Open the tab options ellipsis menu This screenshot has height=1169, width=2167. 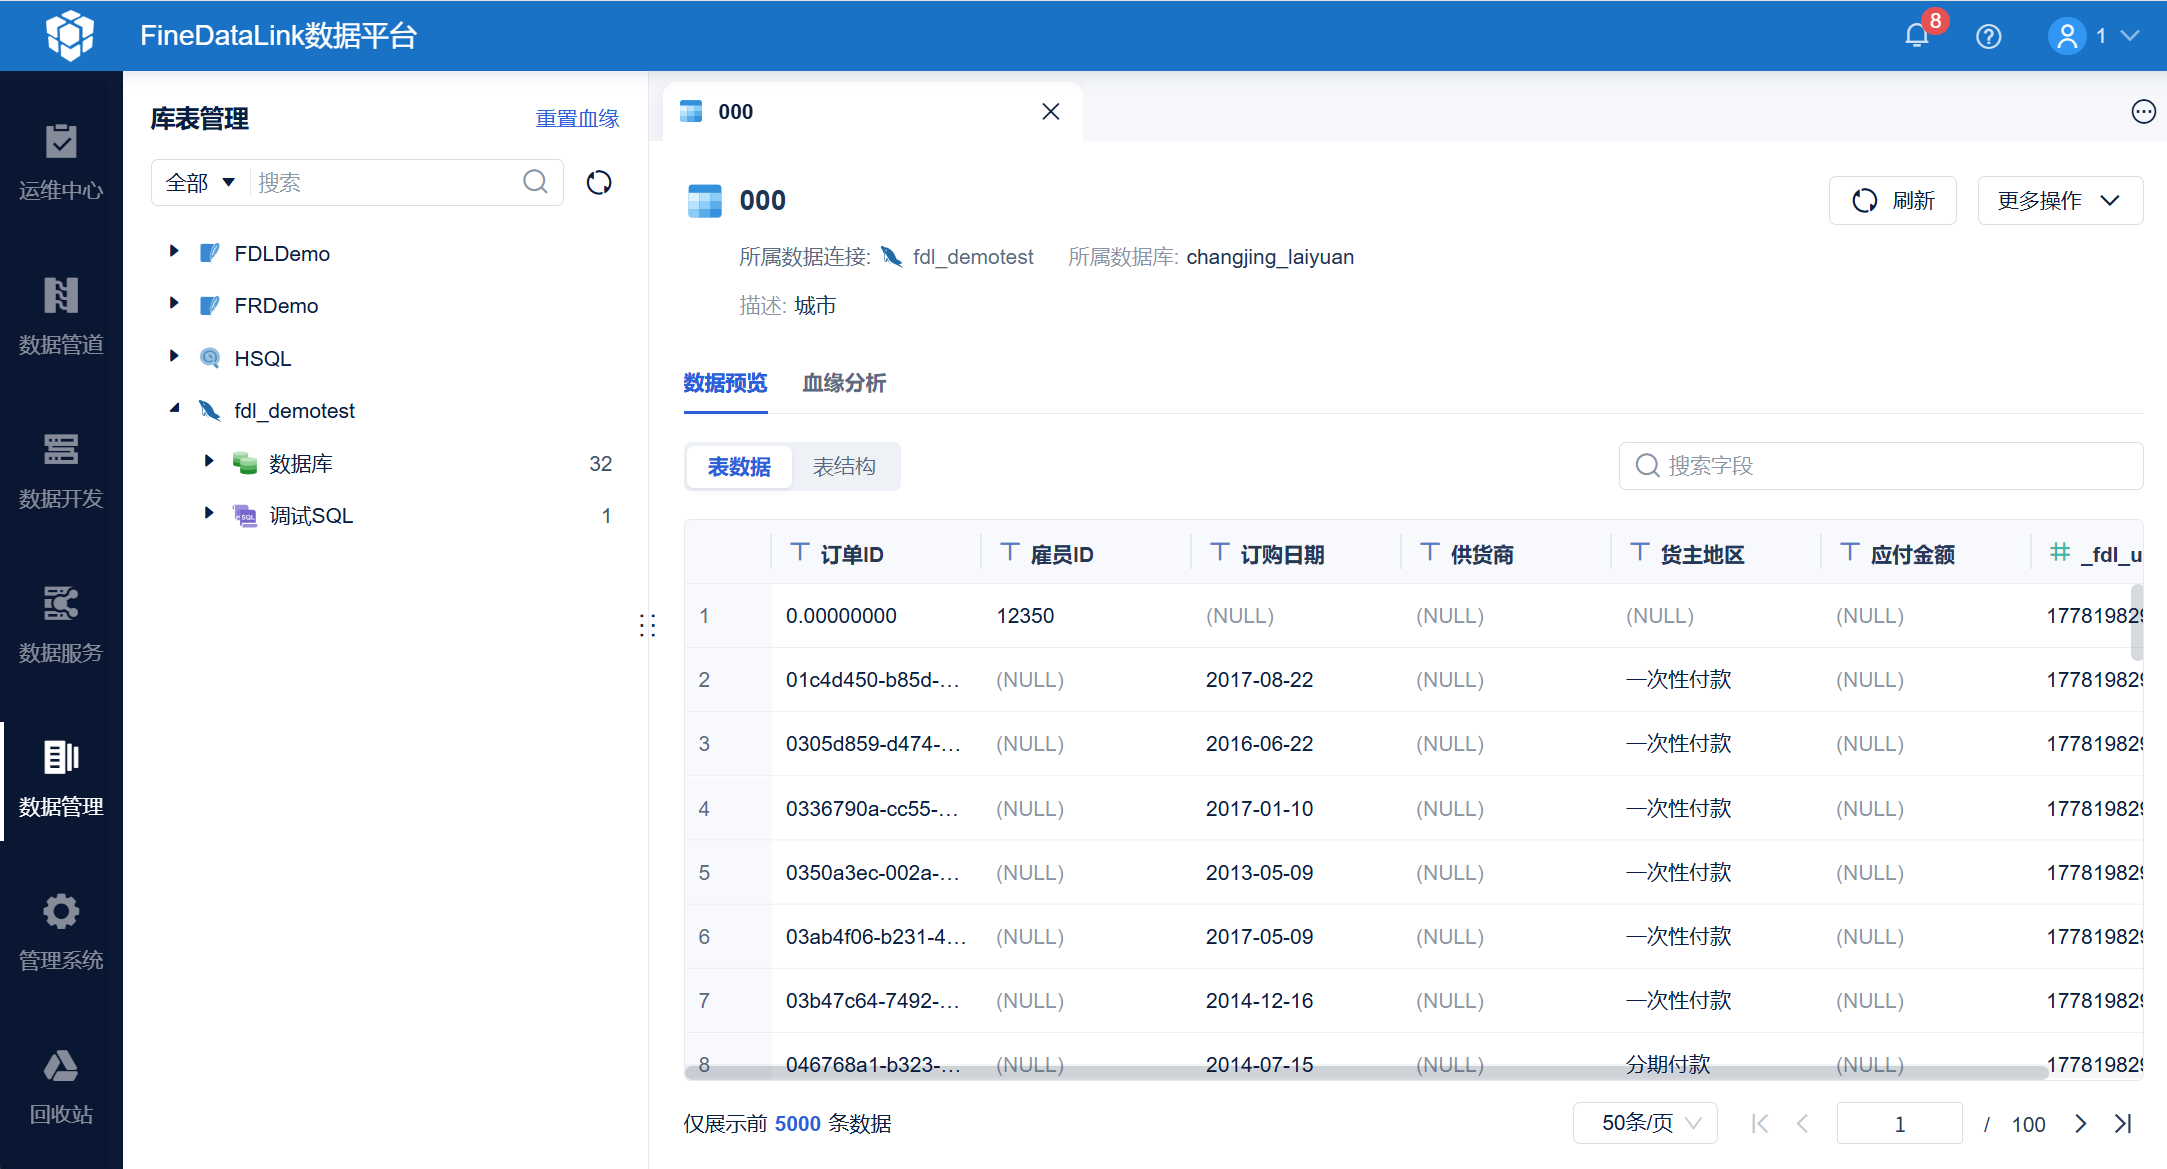click(x=2143, y=111)
